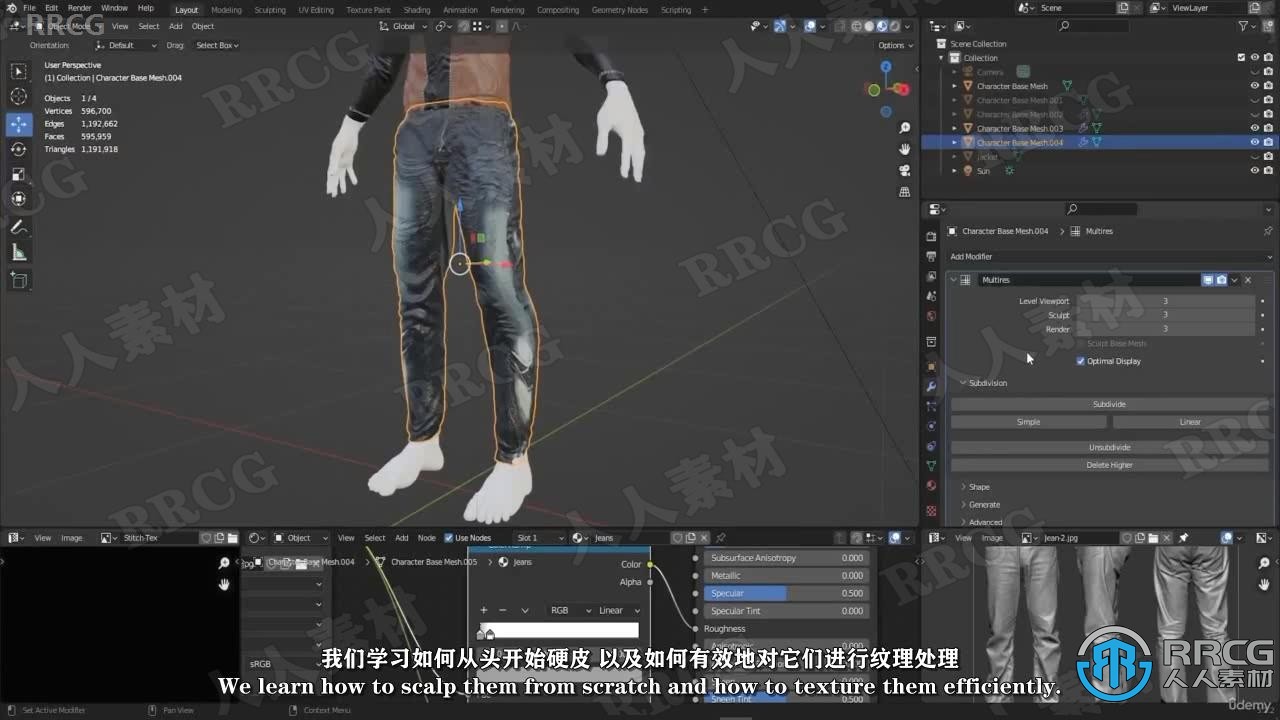1280x720 pixels.
Task: Open the Physics properties tab
Action: point(931,426)
